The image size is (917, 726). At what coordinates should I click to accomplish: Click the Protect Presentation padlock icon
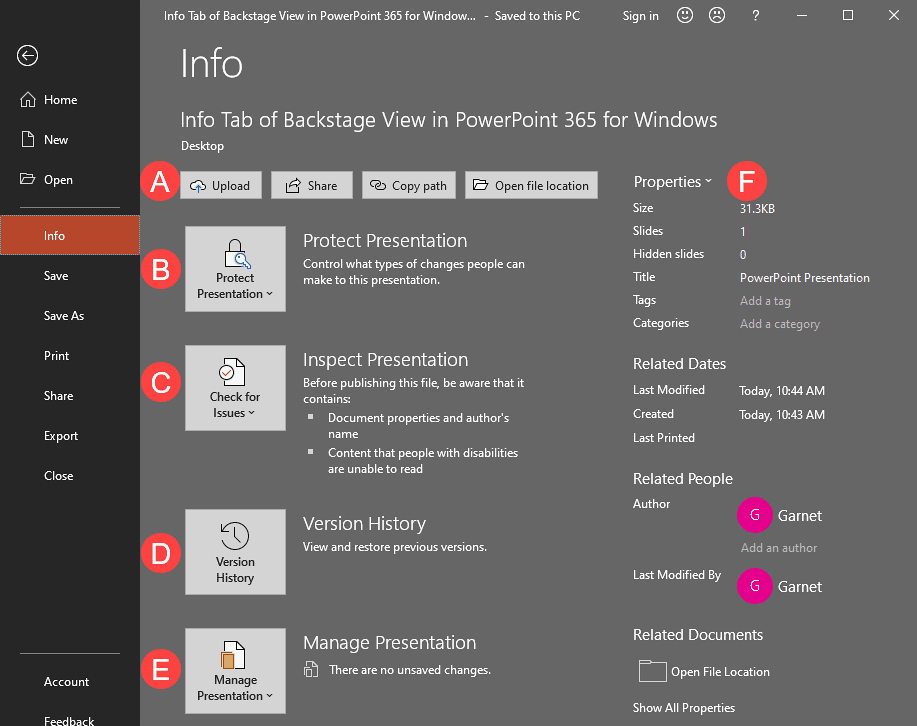[x=235, y=252]
